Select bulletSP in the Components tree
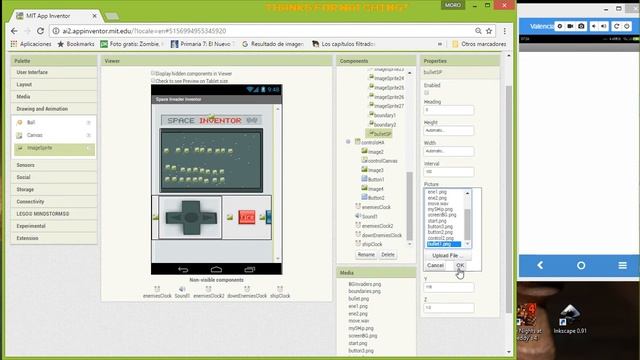The width and height of the screenshot is (640, 360). tap(379, 133)
